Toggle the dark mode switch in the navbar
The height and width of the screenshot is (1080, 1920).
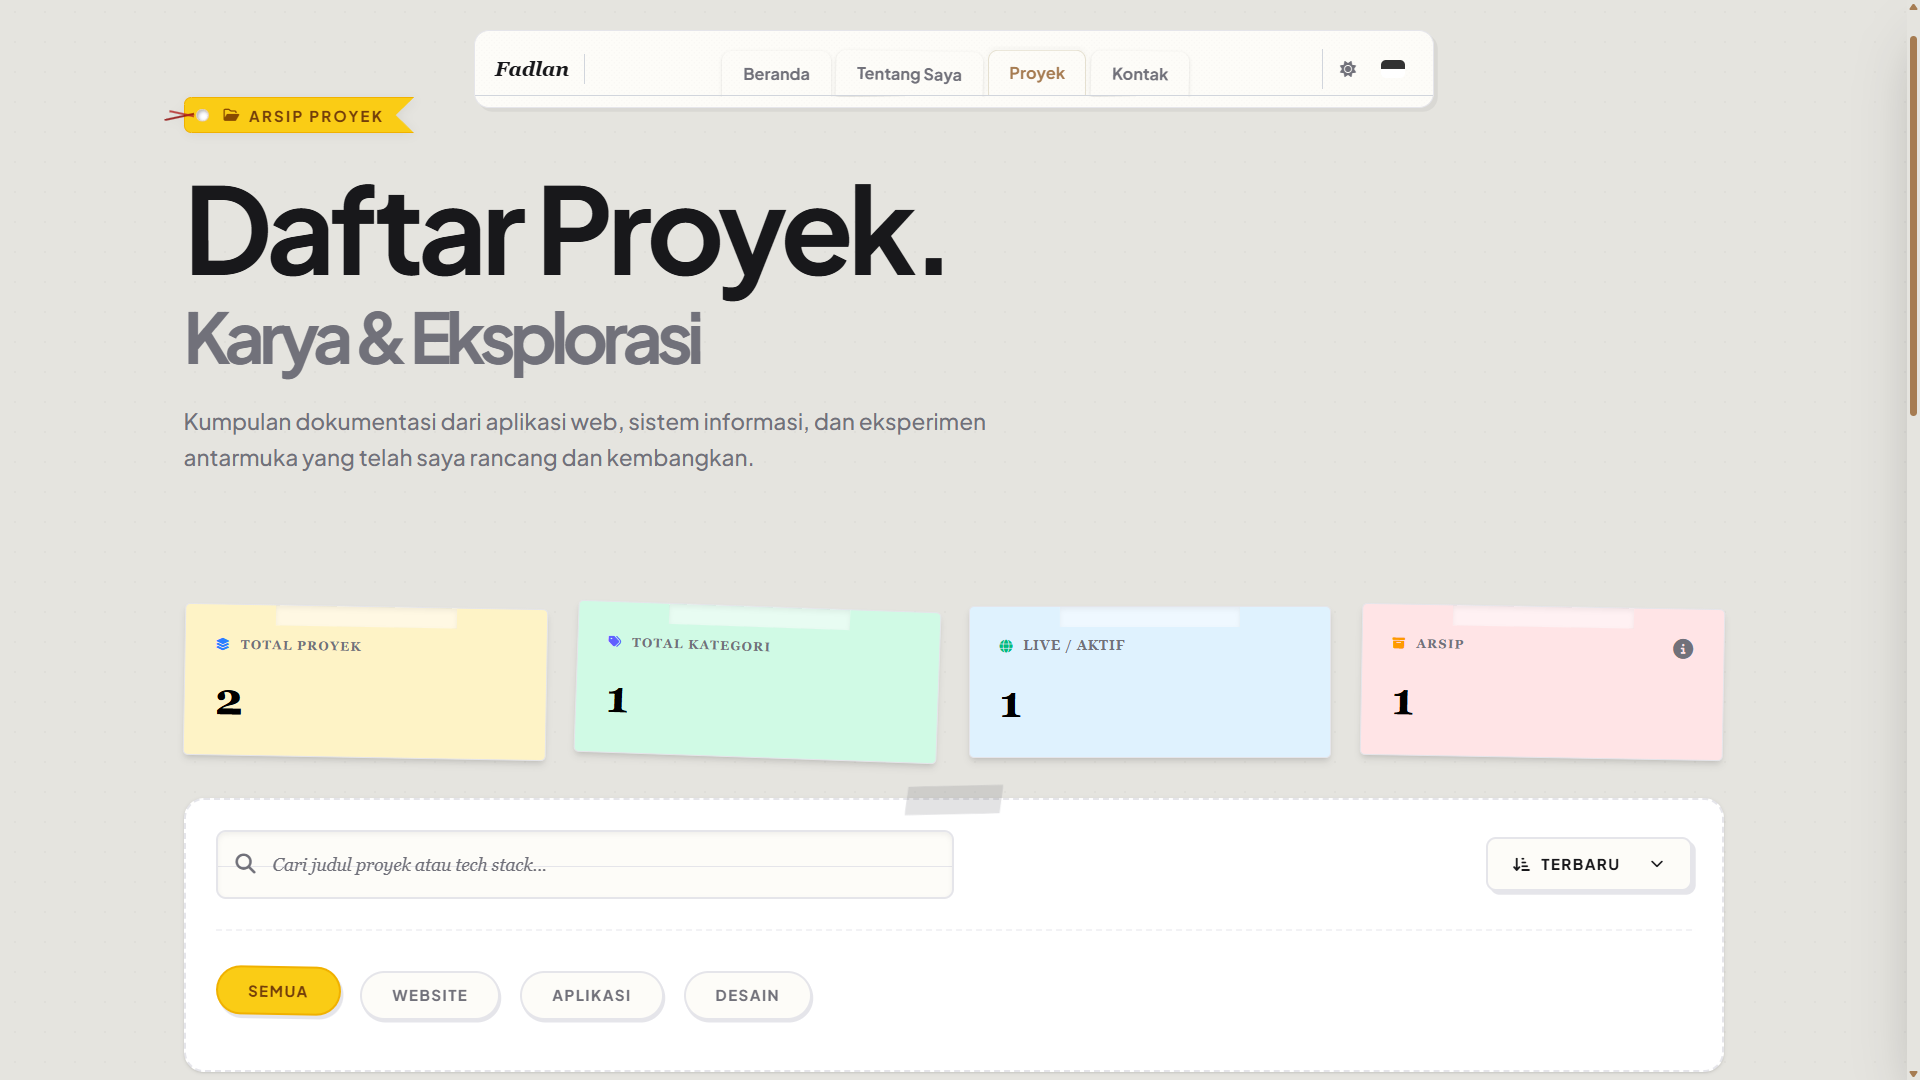[1392, 65]
